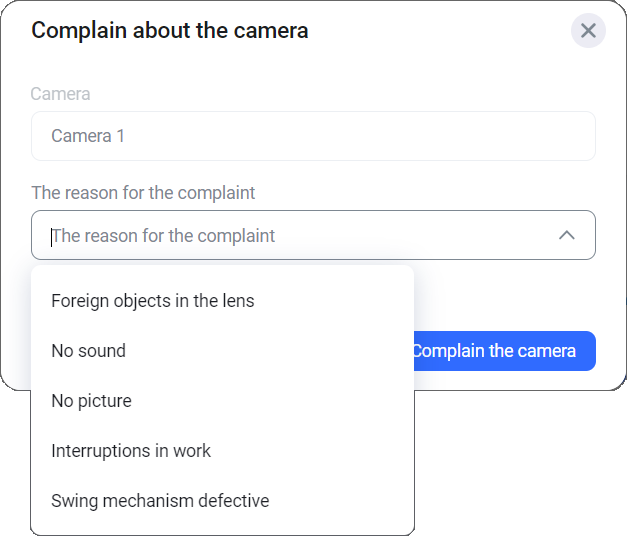Hide dropdown options via the up-arrow icon
Screen dimensions: 627x536
coord(566,236)
